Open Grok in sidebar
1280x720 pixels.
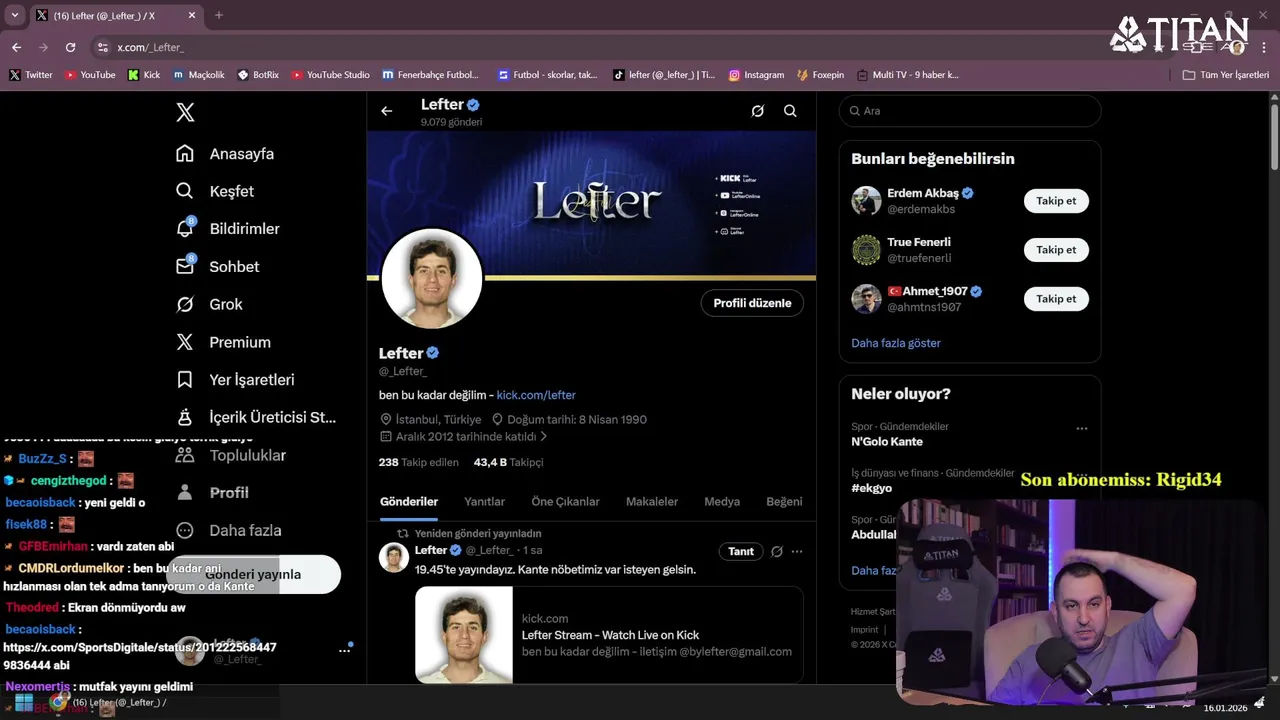click(209, 304)
